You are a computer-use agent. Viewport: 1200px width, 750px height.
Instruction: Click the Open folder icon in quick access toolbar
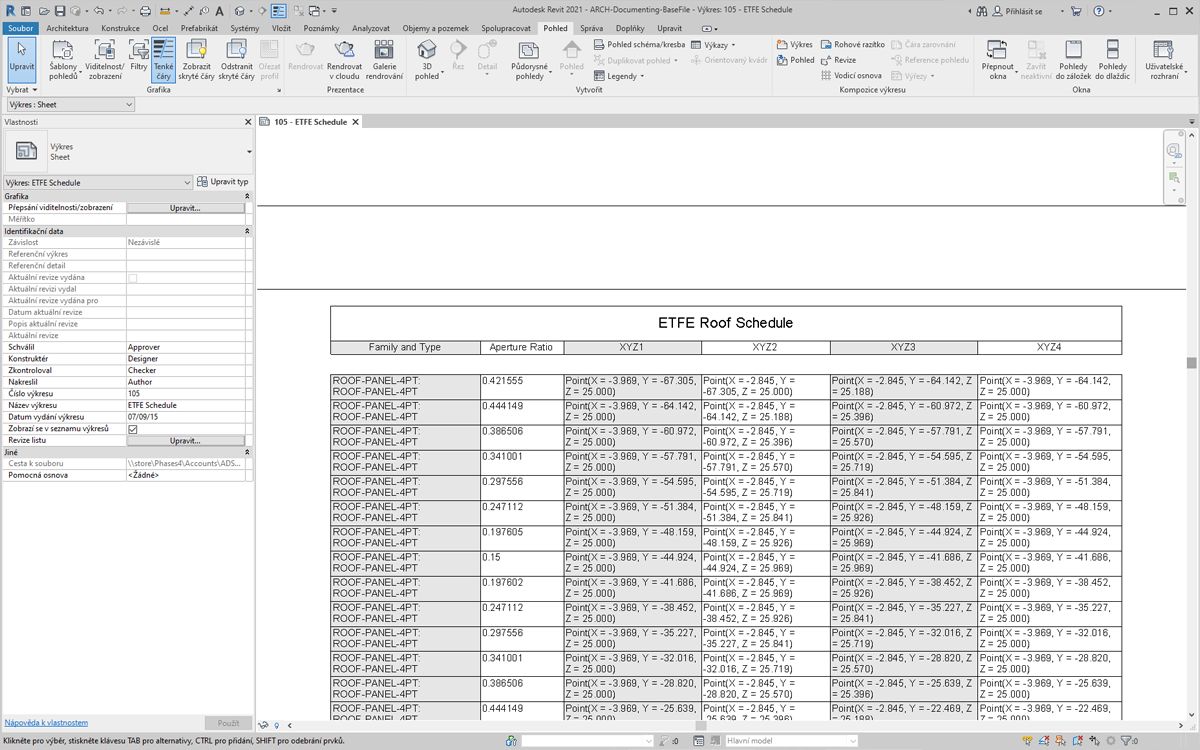pos(46,11)
